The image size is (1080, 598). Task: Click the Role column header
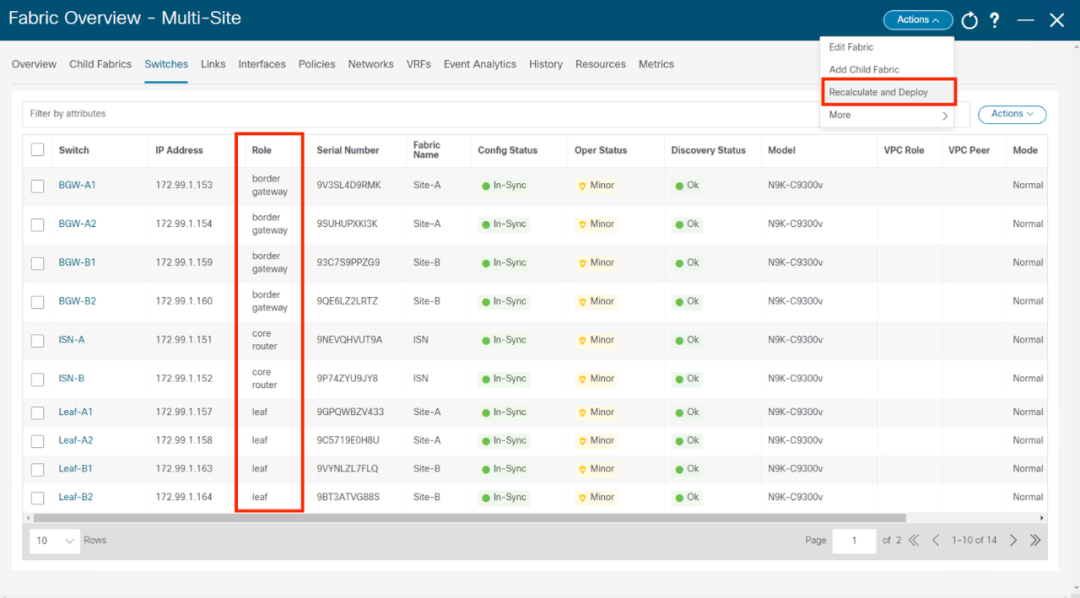pos(262,150)
